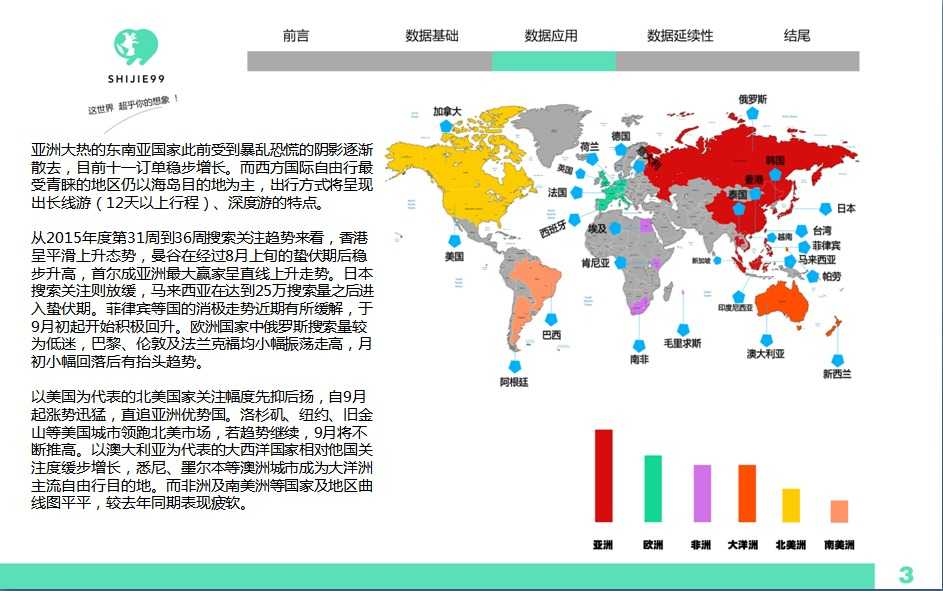Image resolution: width=943 pixels, height=591 pixels.
Task: Click the 美国 map pin icon
Action: 455,241
